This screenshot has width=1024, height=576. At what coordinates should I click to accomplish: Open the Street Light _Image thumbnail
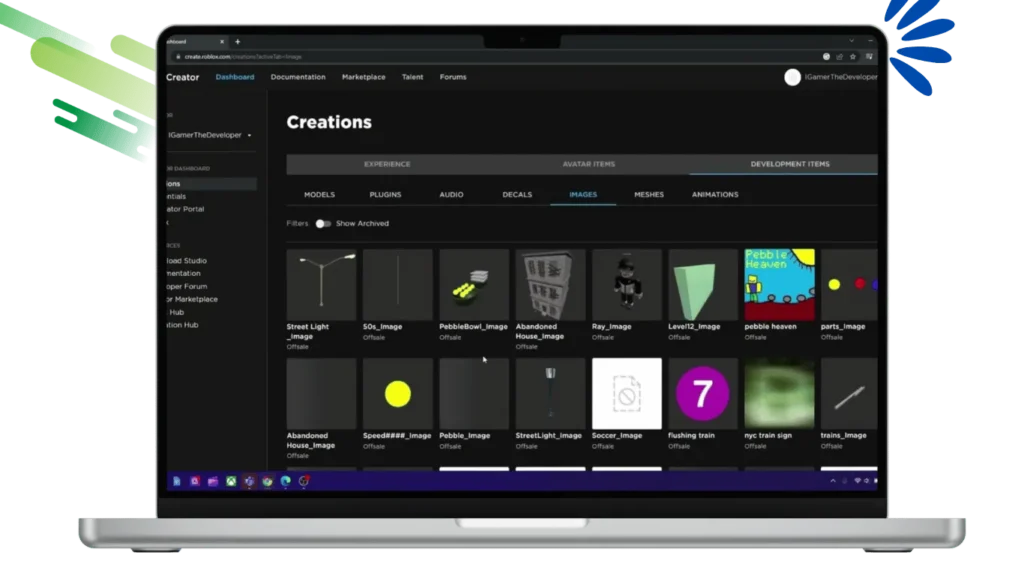[x=321, y=285]
